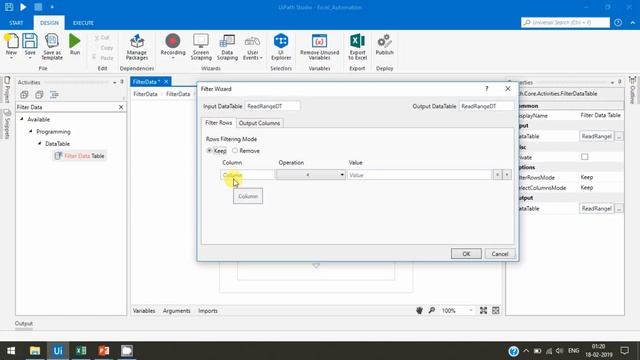This screenshot has width=640, height=360.
Task: Open the Variables panel
Action: tap(144, 311)
